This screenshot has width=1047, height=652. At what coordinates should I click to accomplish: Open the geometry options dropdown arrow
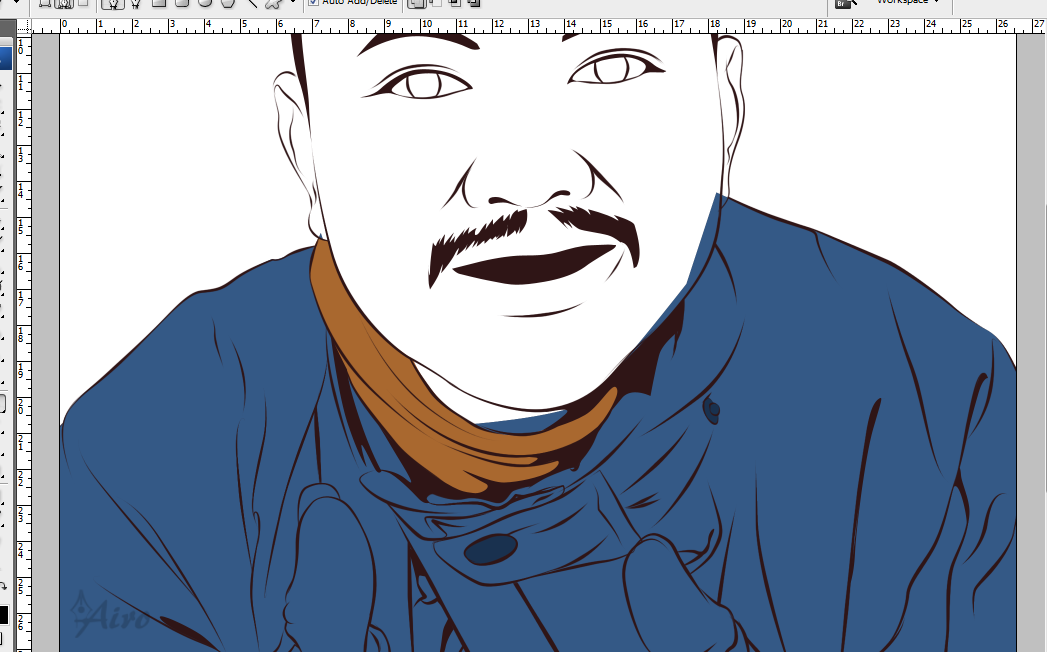coord(292,3)
